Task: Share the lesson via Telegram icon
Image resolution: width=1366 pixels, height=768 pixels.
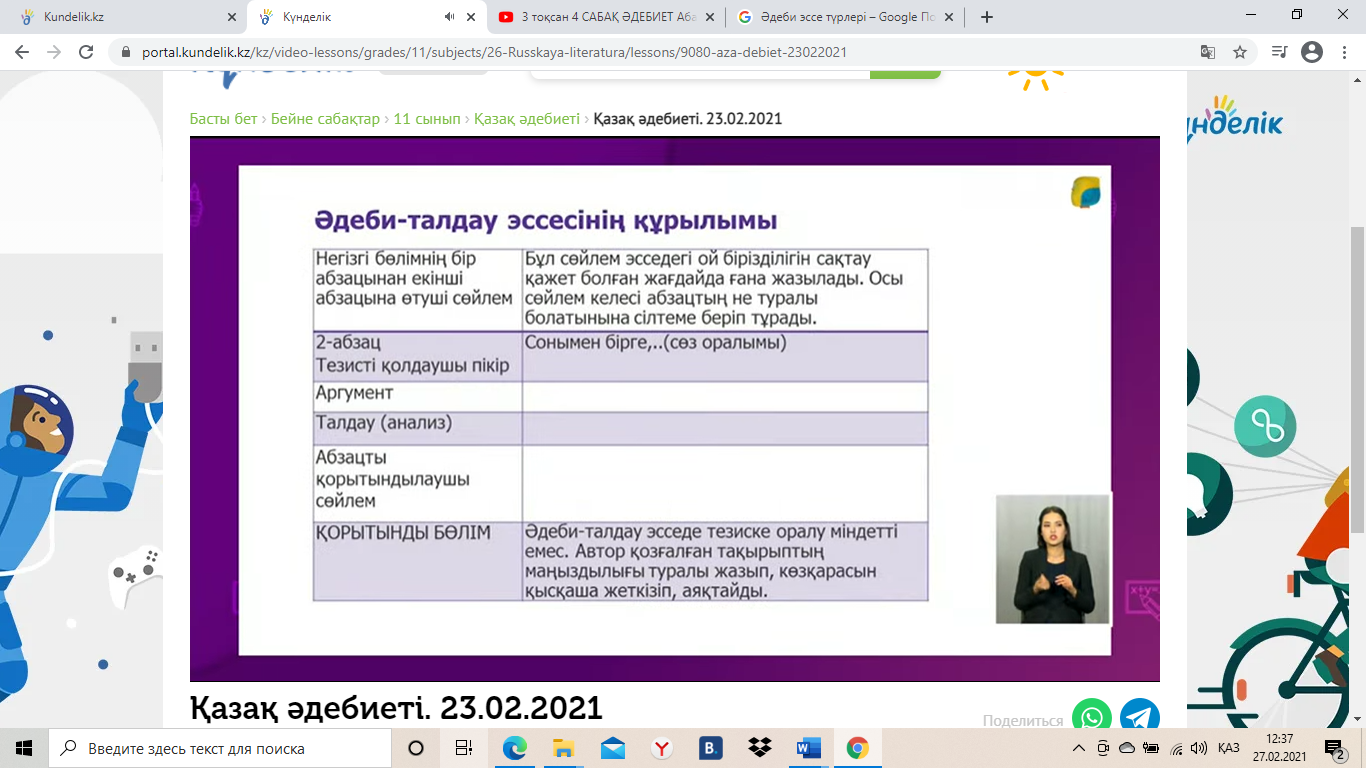Action: (x=1139, y=717)
